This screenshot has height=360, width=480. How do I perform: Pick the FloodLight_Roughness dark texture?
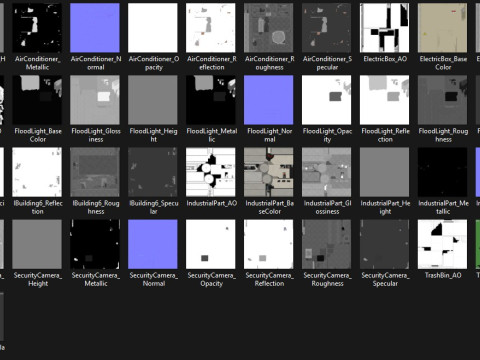click(x=443, y=100)
